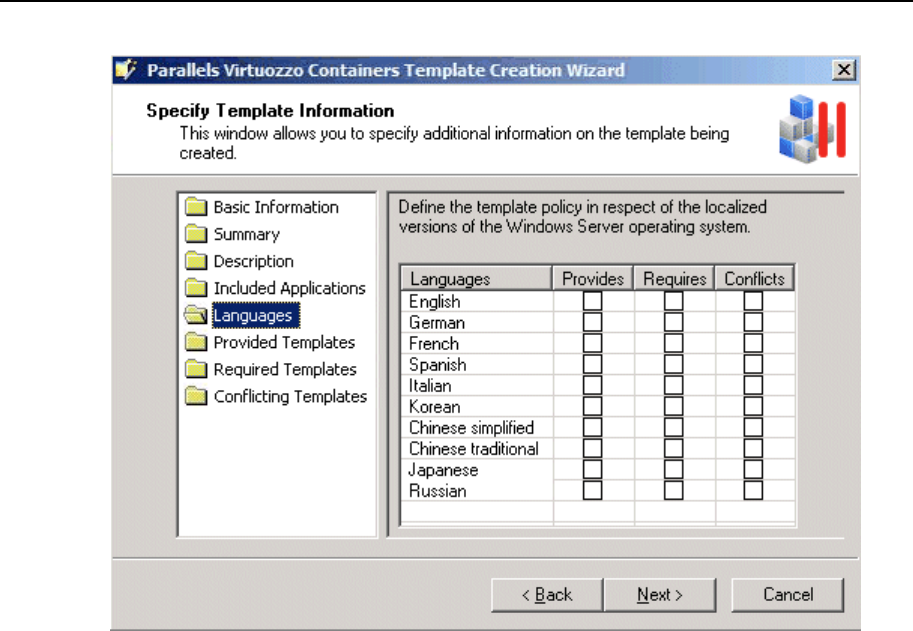This screenshot has height=631, width=913.
Task: Select the English language row label
Action: [x=434, y=302]
